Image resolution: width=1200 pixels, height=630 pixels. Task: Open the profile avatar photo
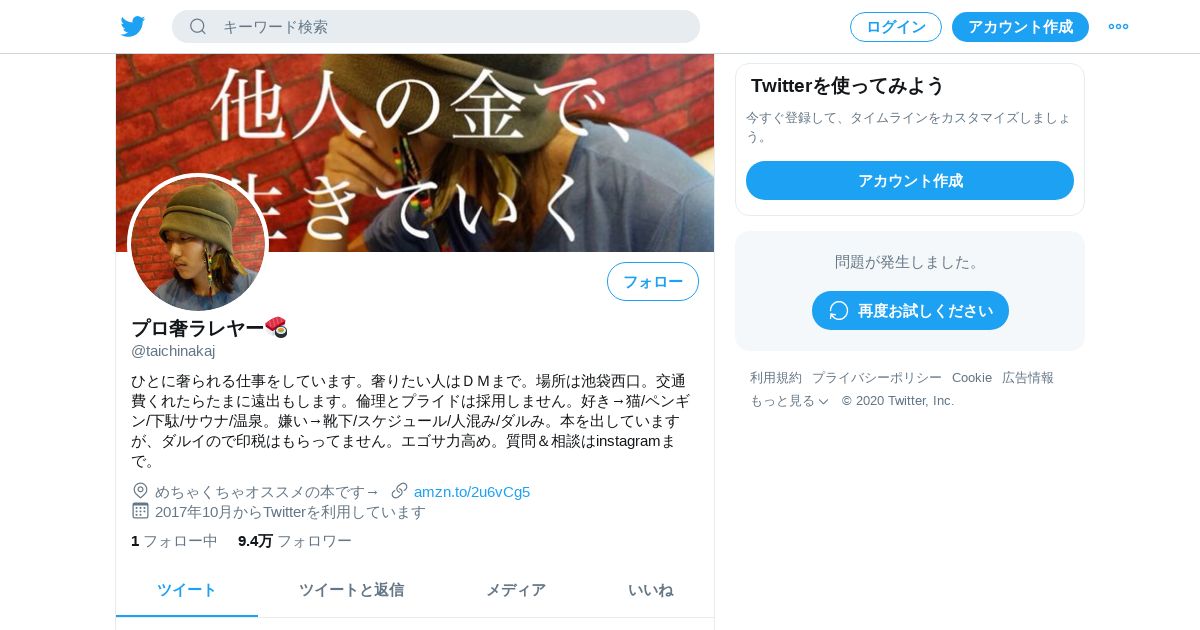click(x=198, y=243)
